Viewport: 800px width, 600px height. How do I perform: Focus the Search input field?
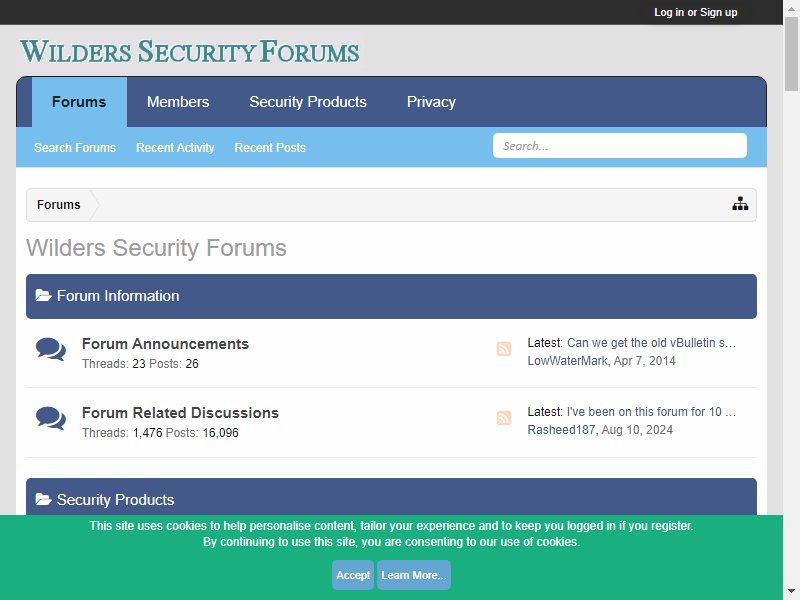point(620,146)
